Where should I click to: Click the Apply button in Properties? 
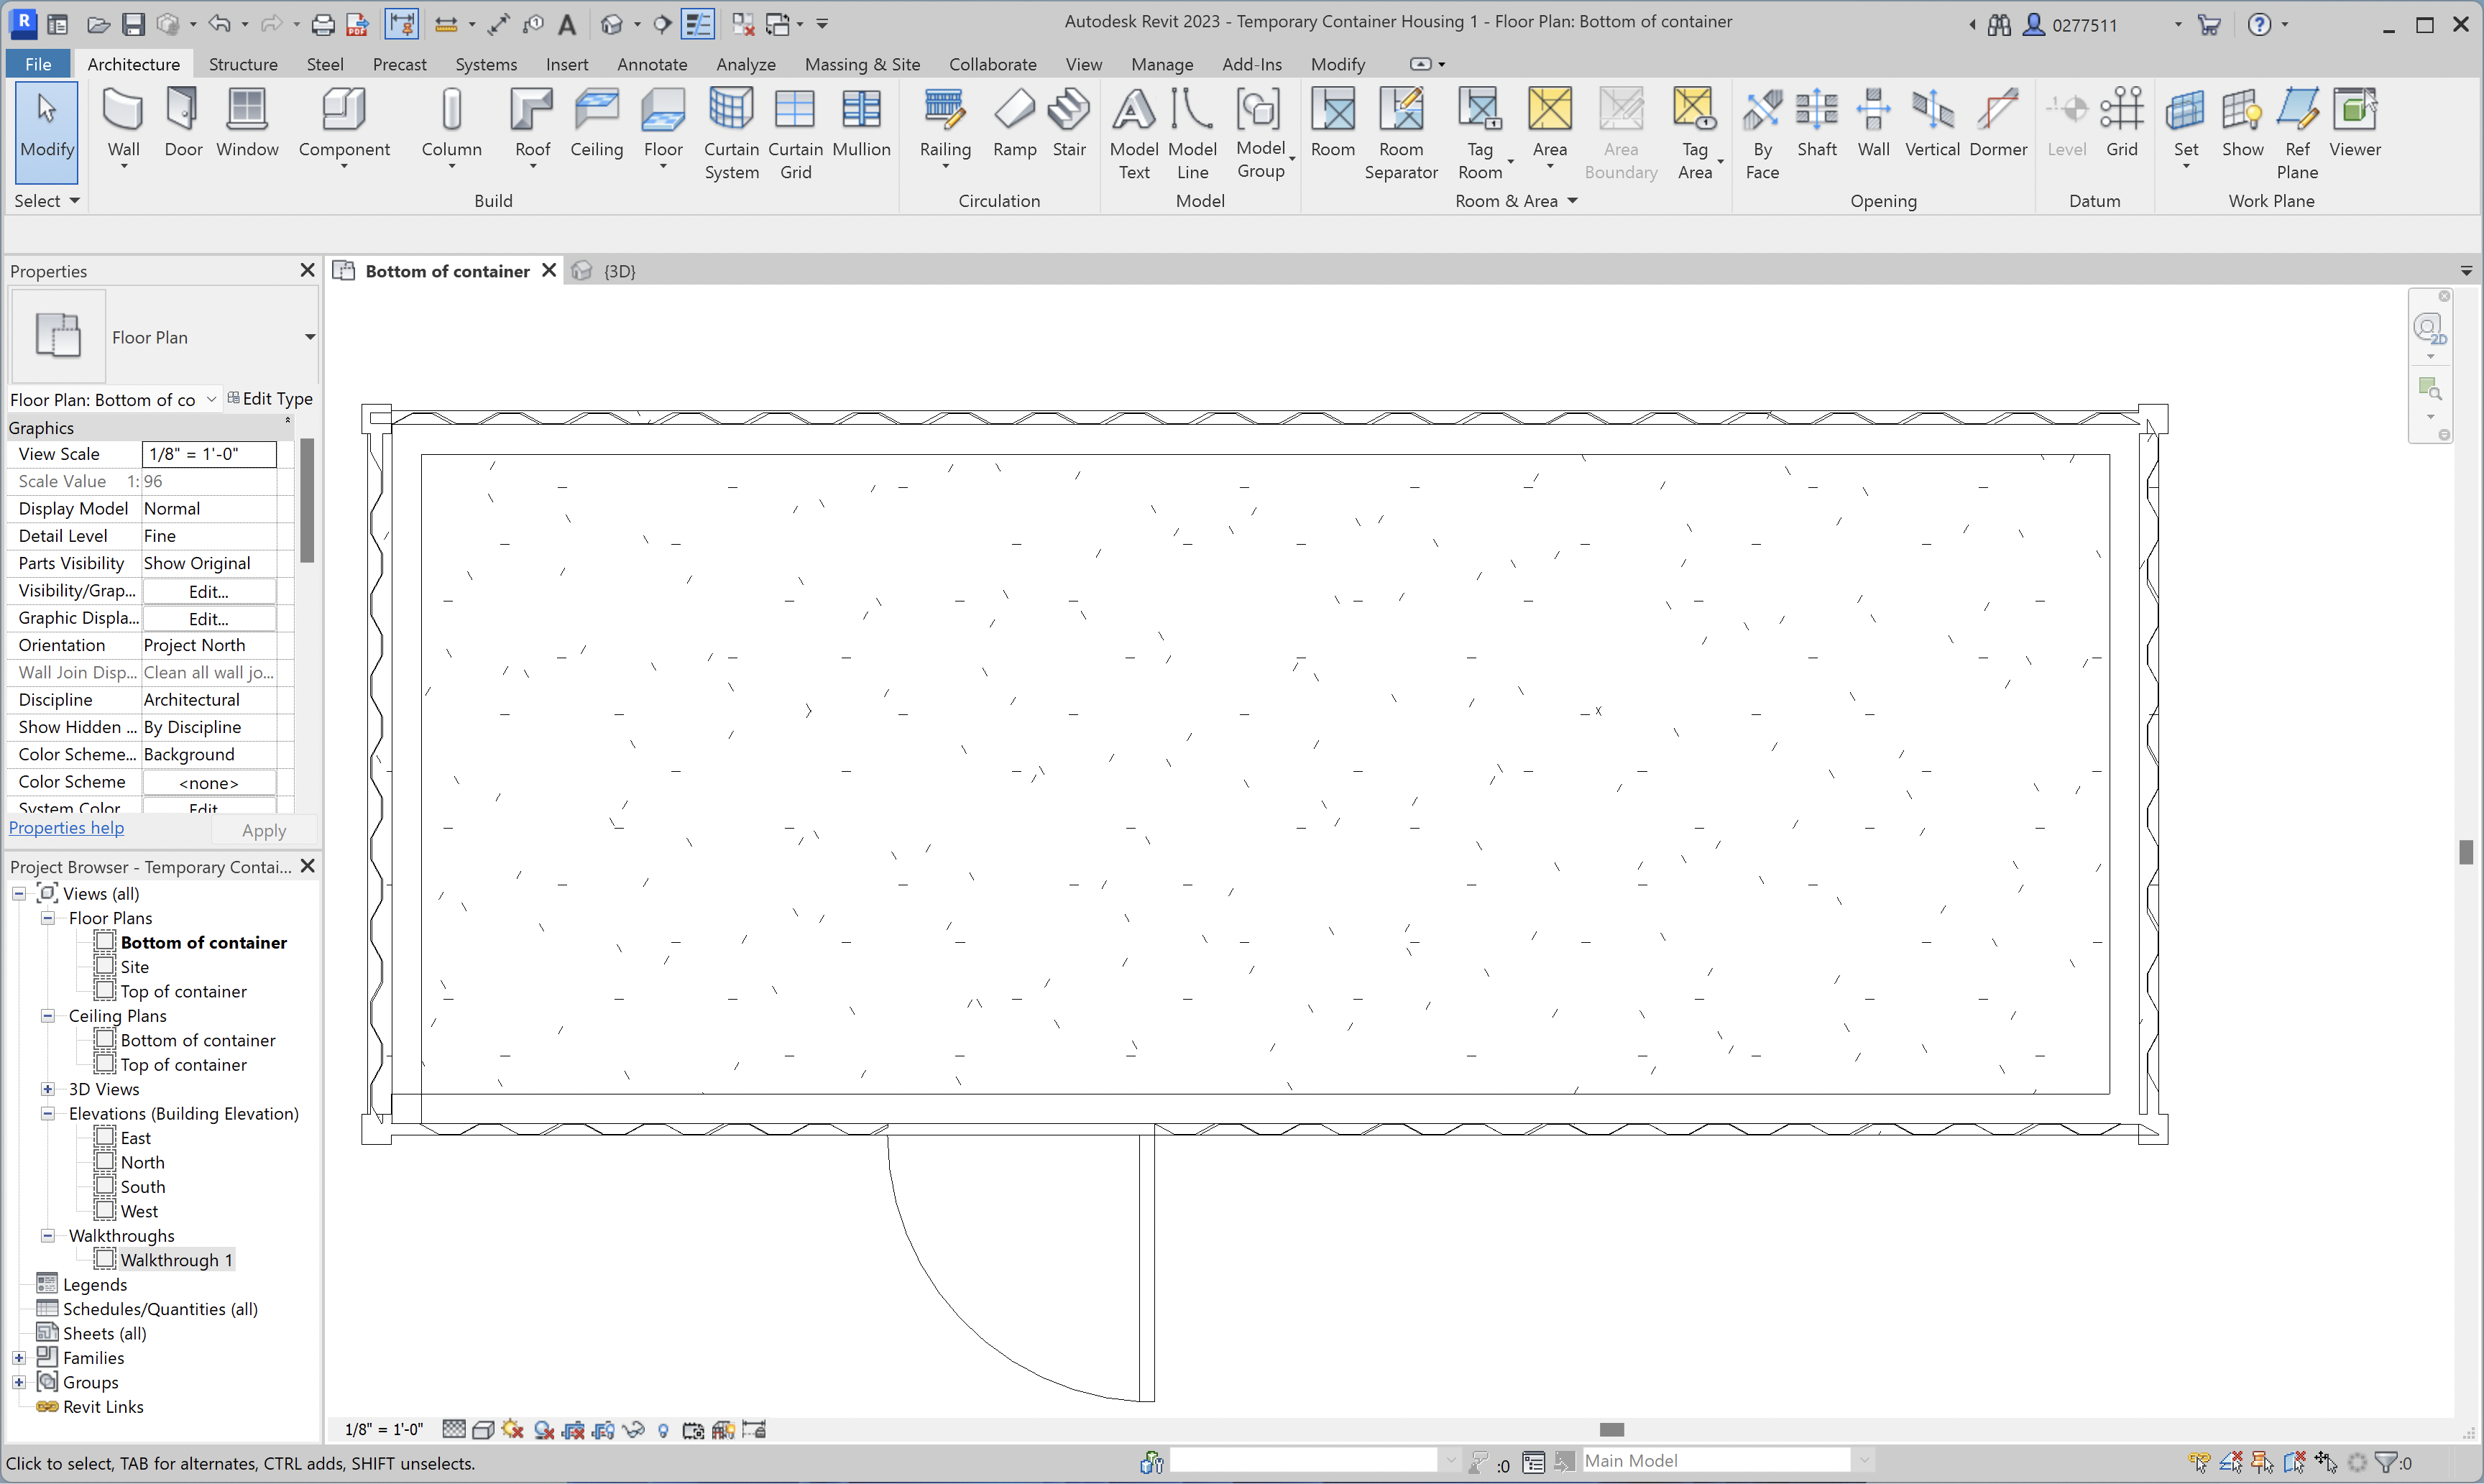(263, 829)
